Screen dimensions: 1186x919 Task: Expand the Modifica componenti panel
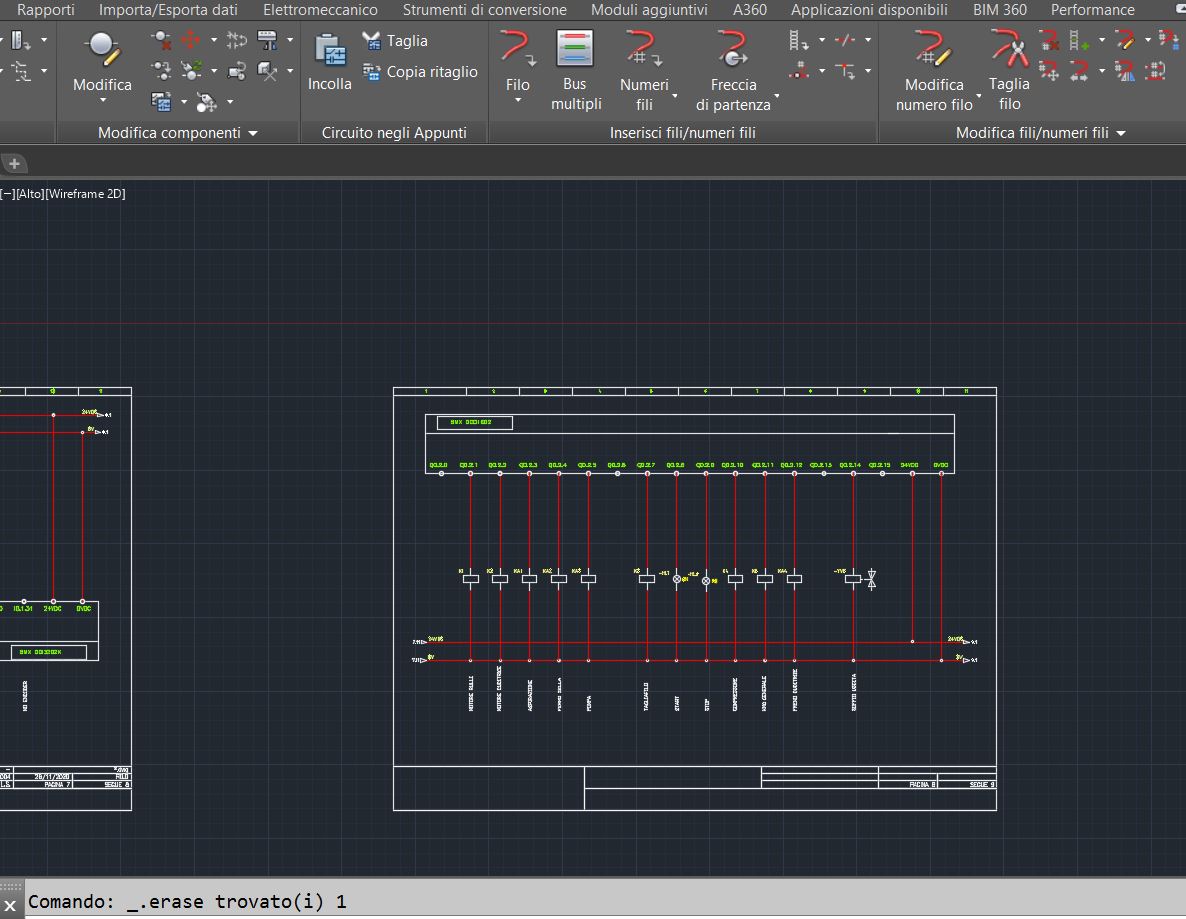click(252, 133)
